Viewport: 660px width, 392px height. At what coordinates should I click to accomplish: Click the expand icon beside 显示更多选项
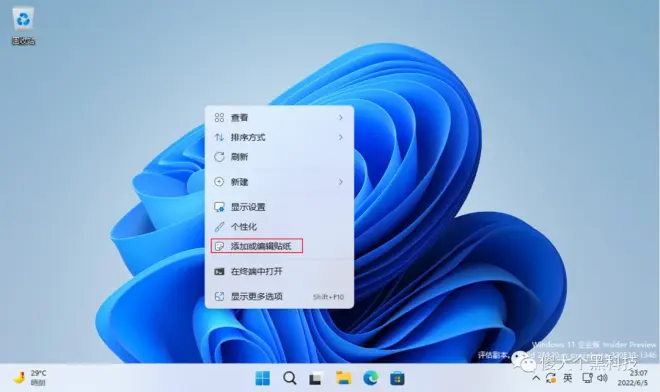219,296
